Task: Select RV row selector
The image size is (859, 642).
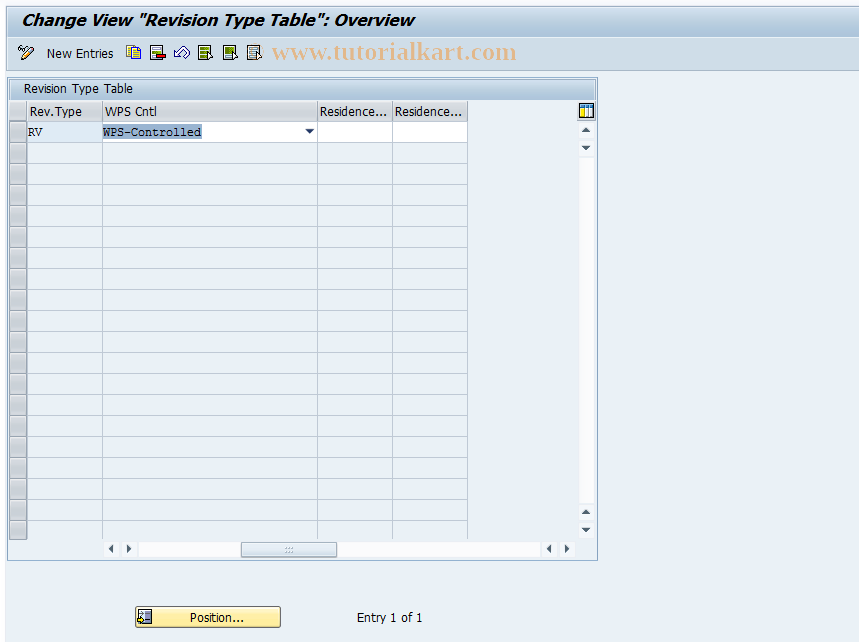Action: [18, 132]
